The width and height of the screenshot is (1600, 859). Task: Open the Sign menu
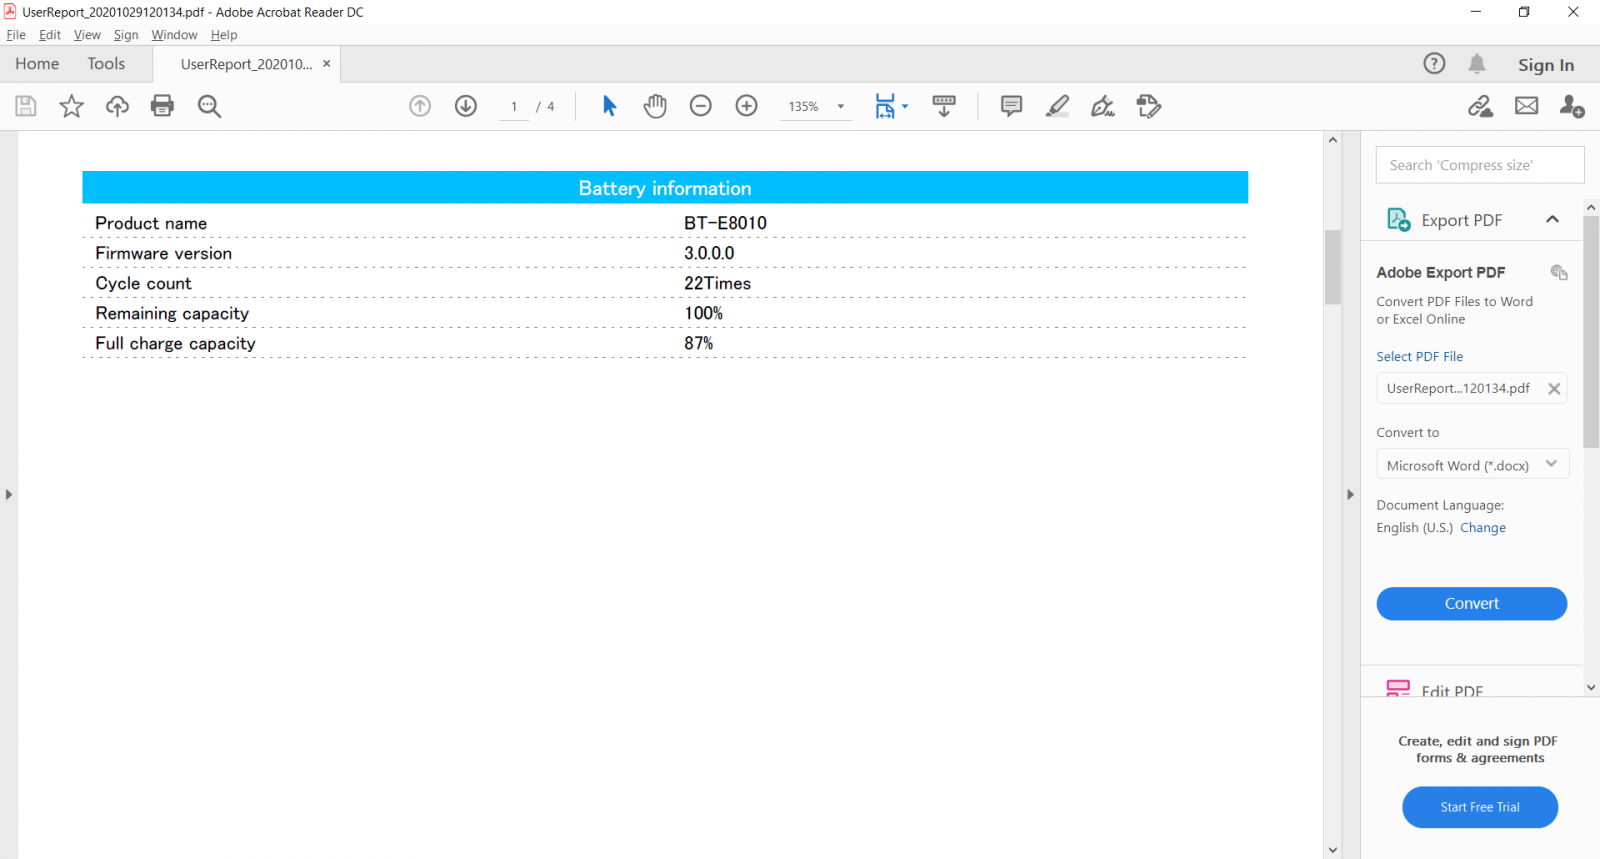[126, 35]
